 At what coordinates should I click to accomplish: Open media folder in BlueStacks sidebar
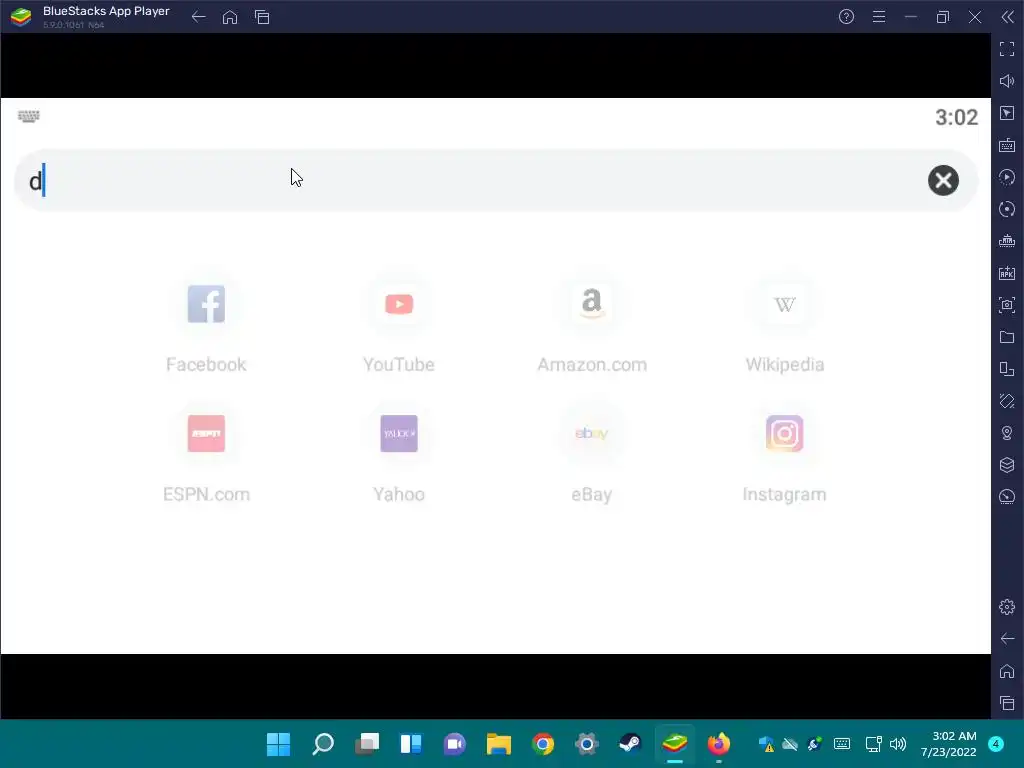click(1007, 337)
